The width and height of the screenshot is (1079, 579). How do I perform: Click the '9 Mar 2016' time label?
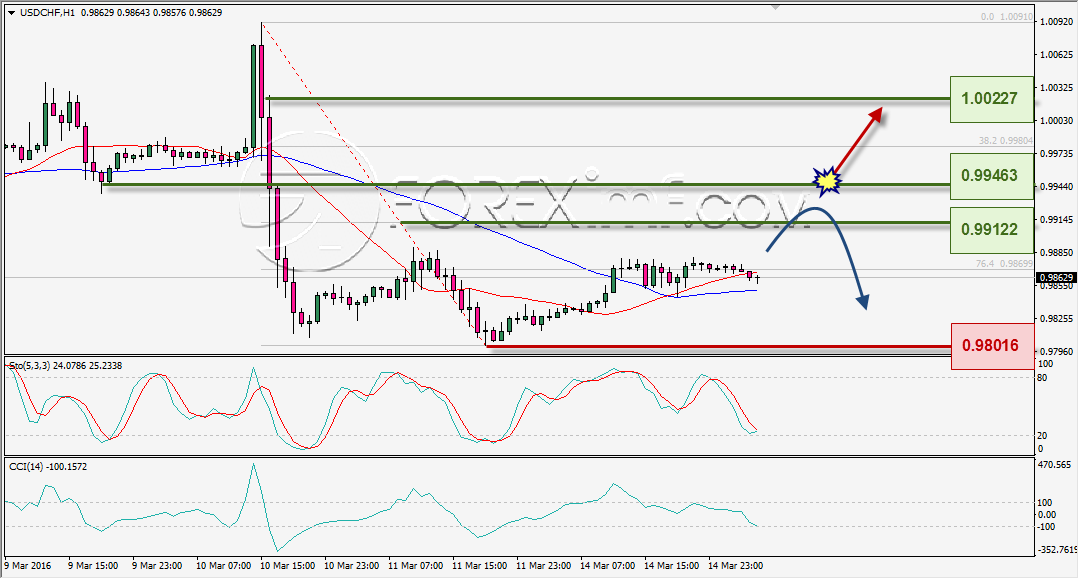point(28,566)
